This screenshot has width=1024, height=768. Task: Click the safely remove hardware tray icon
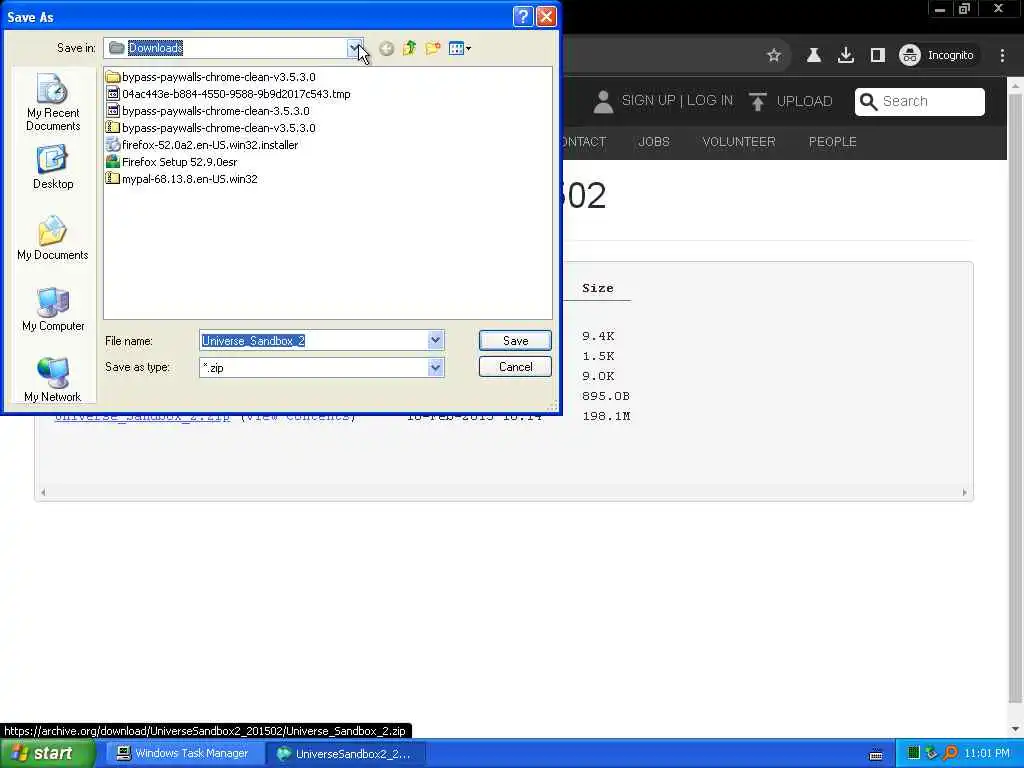[x=932, y=753]
